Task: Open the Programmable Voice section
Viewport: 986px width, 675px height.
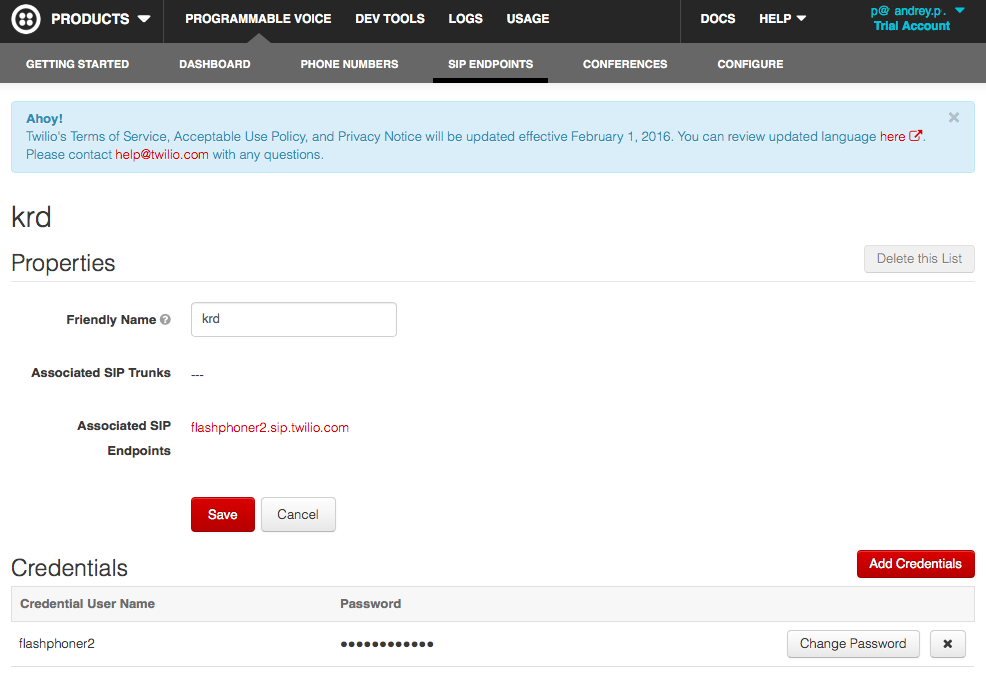Action: tap(258, 19)
